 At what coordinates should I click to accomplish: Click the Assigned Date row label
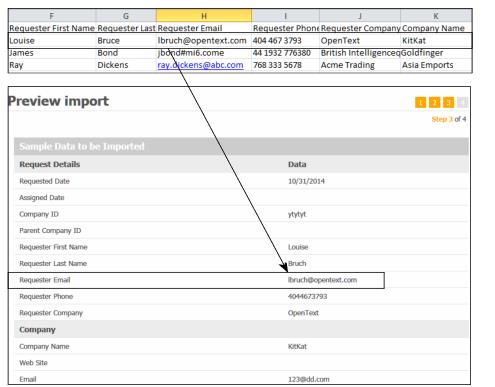click(x=42, y=198)
